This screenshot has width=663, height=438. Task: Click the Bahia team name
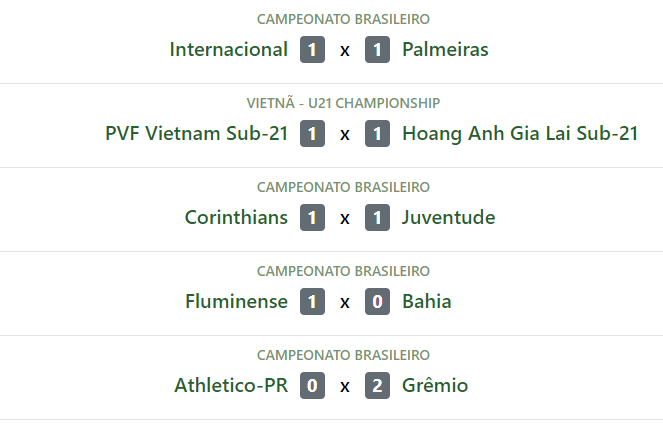tap(426, 301)
